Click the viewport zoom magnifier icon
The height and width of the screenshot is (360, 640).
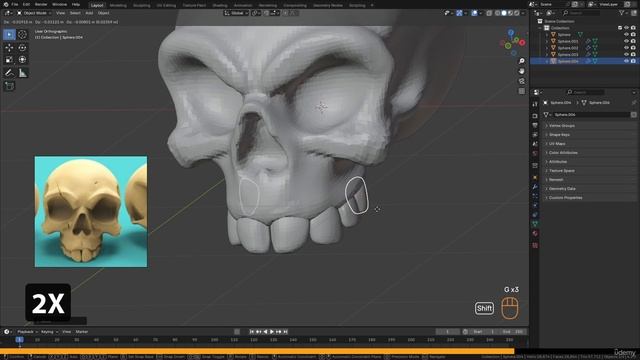tap(521, 61)
